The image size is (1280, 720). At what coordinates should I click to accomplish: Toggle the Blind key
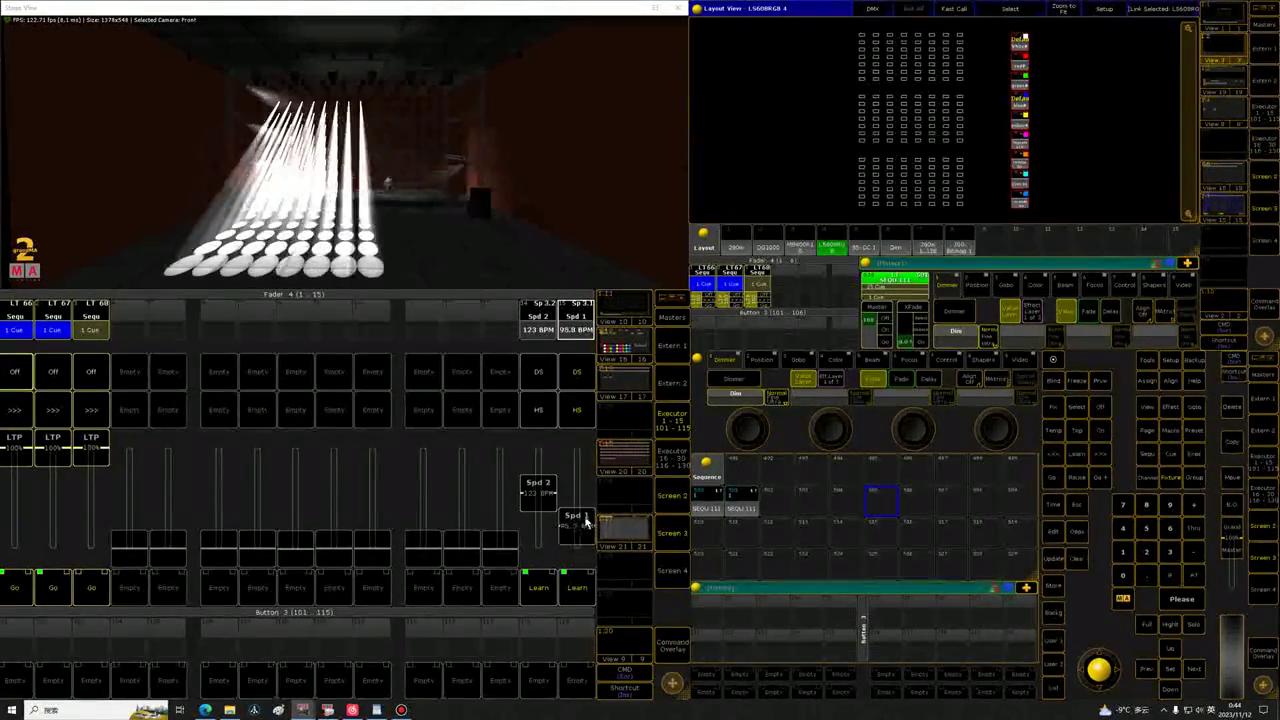1053,381
